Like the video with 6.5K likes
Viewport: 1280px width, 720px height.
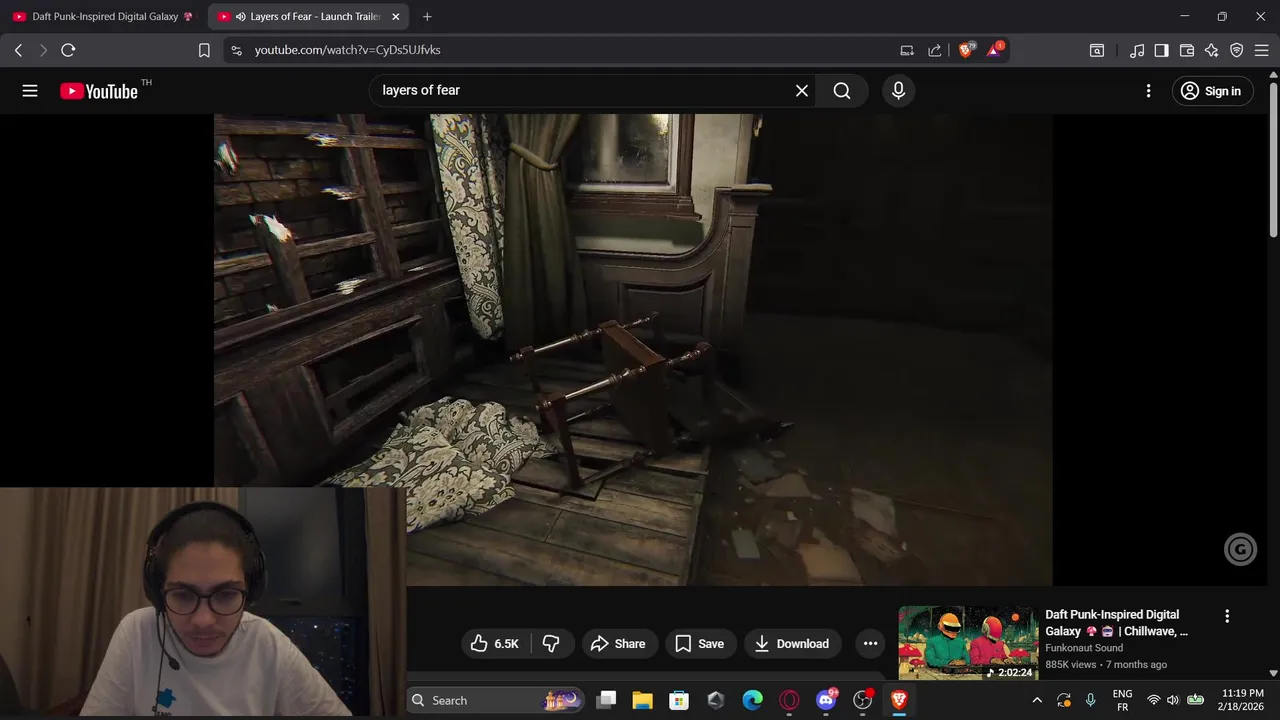[x=495, y=644]
